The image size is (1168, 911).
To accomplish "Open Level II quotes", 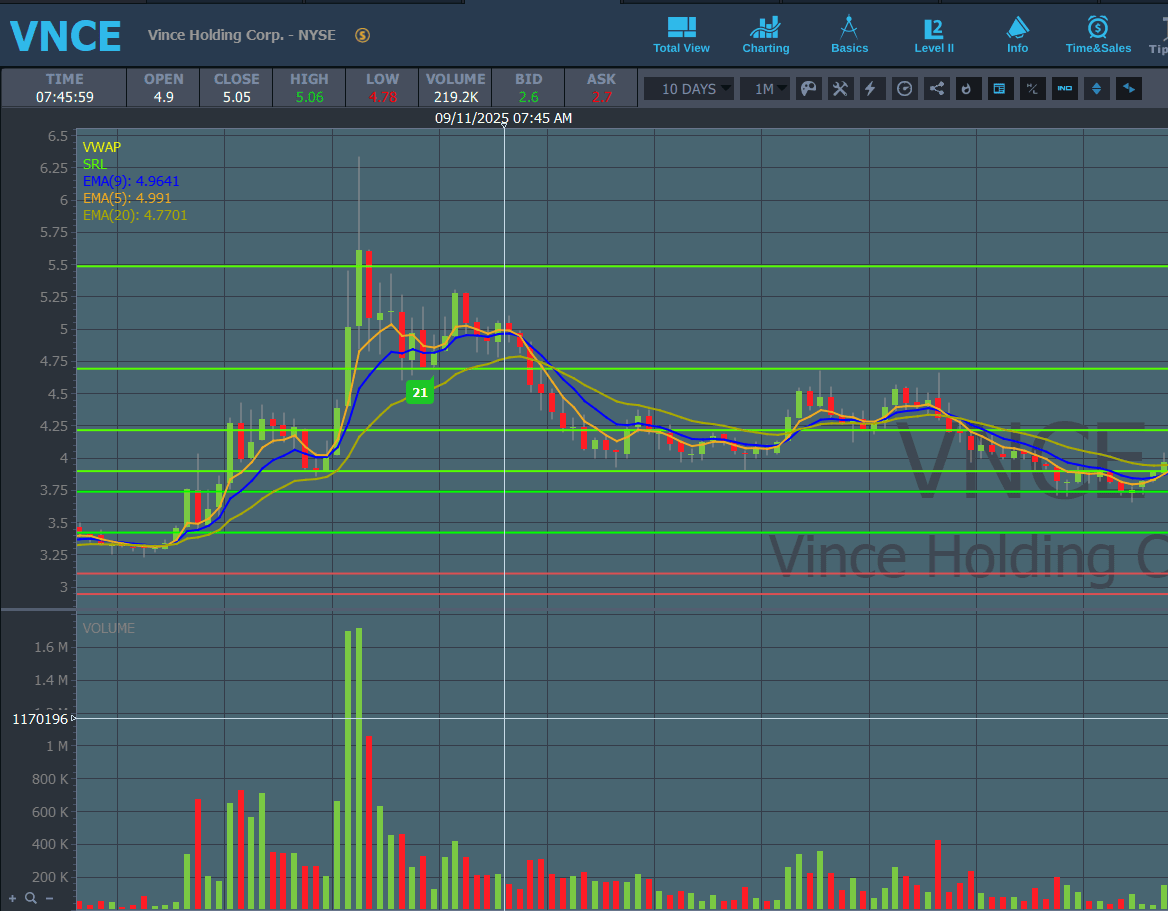I will 933,35.
